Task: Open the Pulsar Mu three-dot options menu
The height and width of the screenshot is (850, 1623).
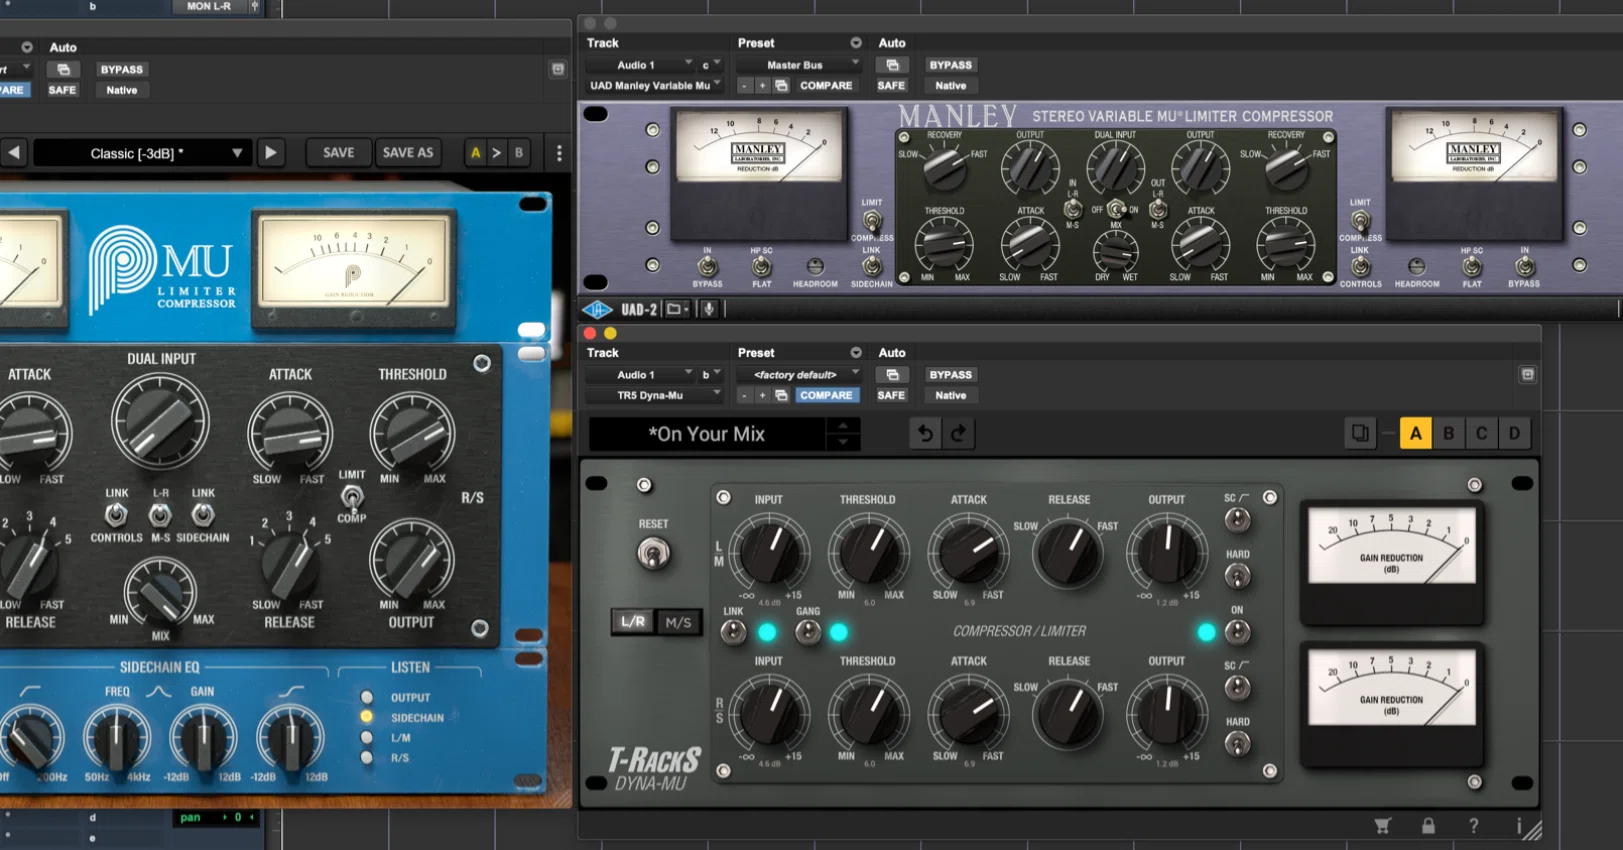Action: coord(559,153)
